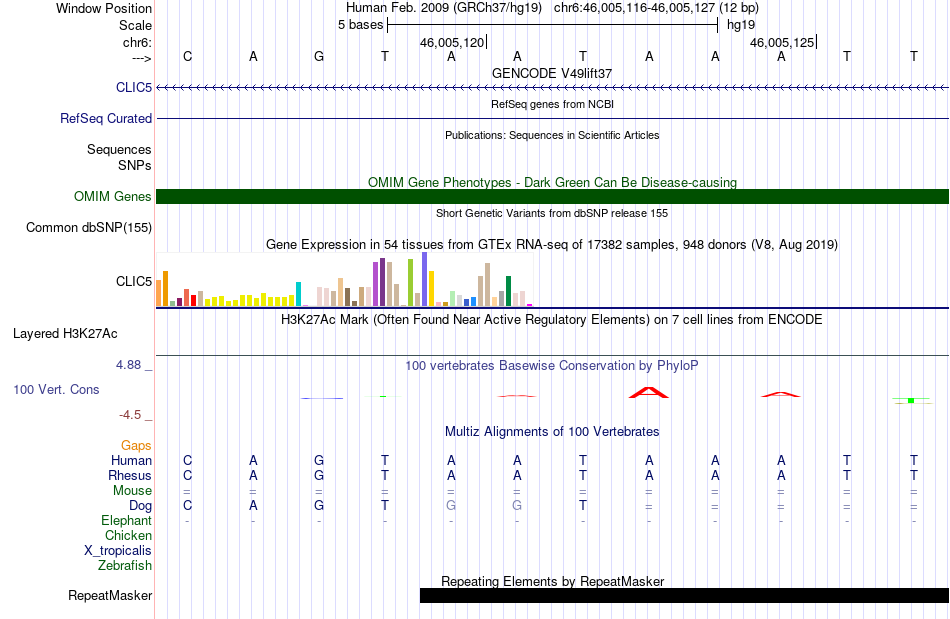Click the chr6: ruler label
The image size is (950, 619).
(x=137, y=42)
